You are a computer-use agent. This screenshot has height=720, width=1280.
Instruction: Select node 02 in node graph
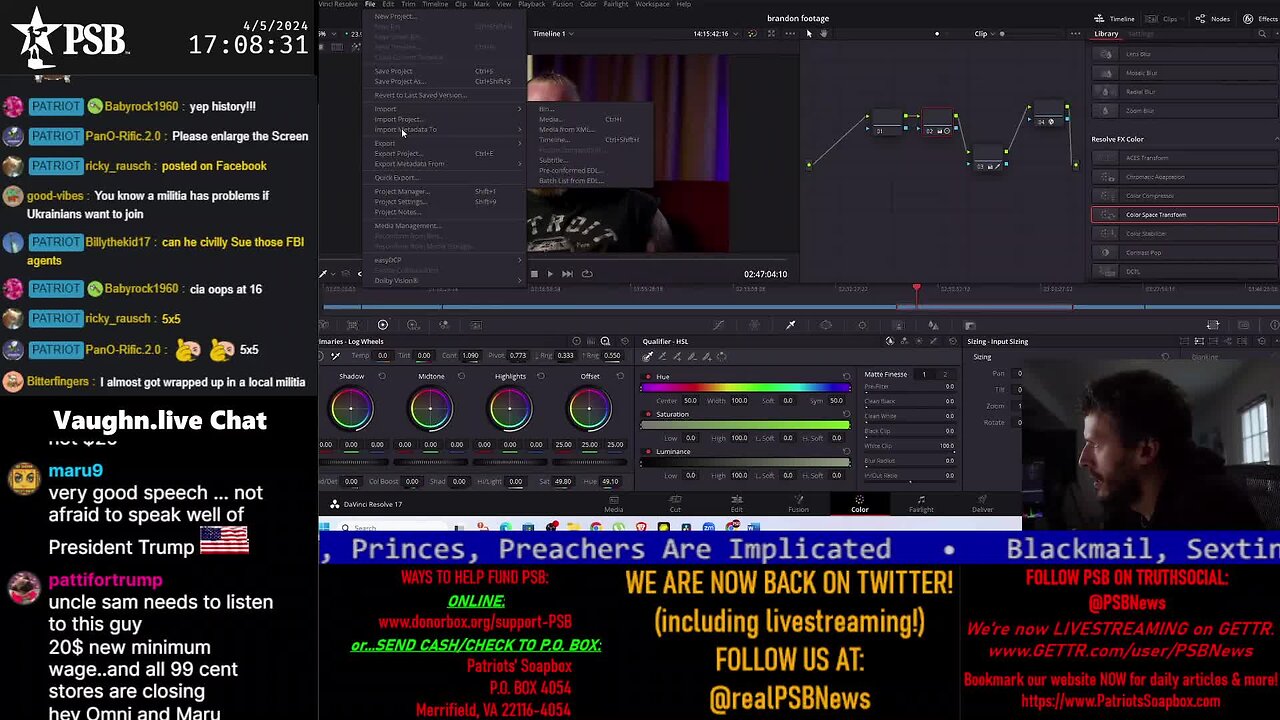coord(937,124)
